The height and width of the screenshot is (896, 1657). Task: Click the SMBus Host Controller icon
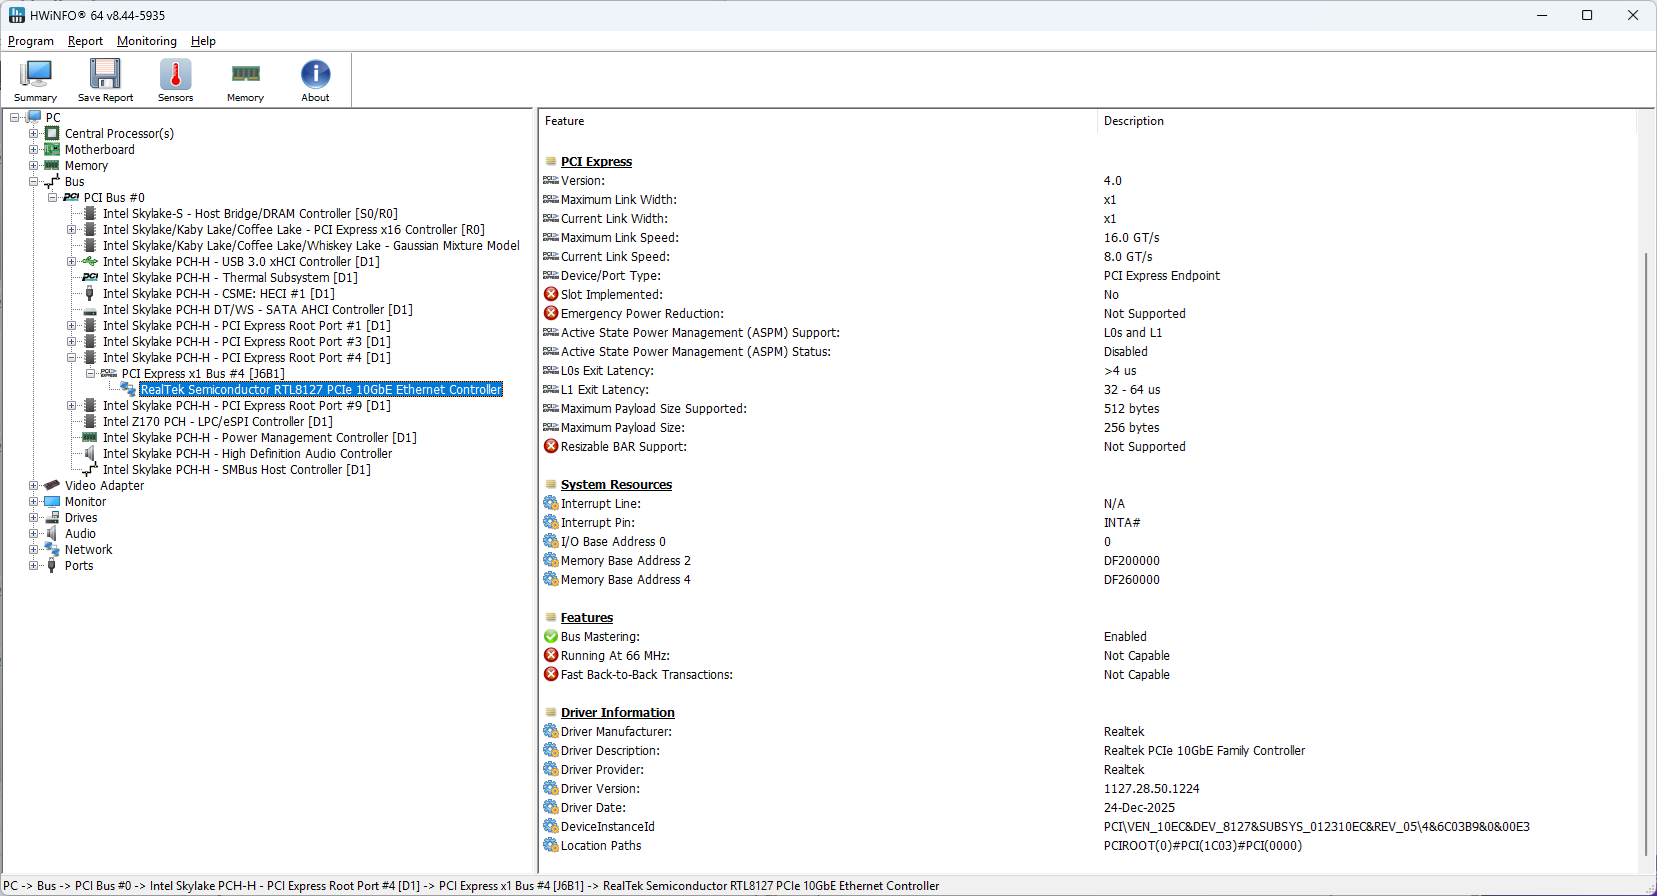coord(90,470)
